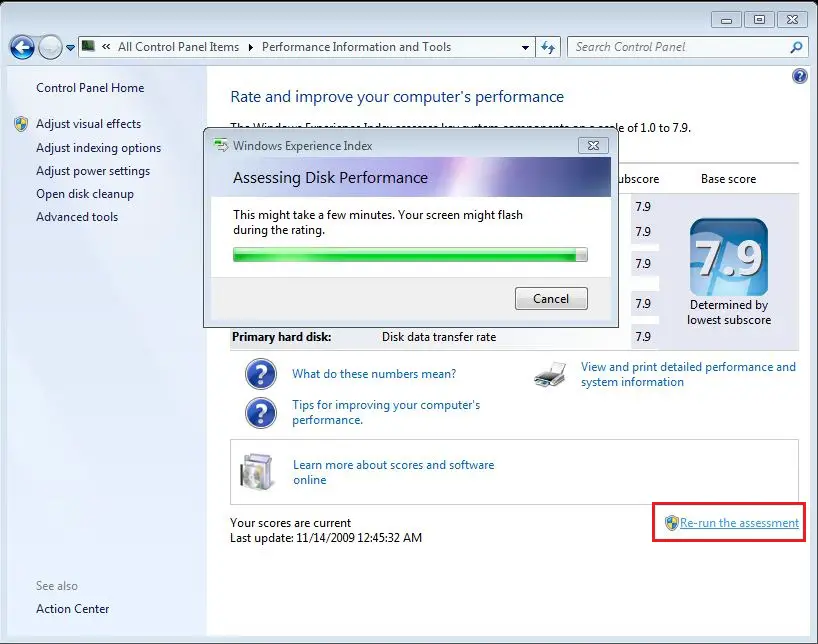This screenshot has width=818, height=644.
Task: Open View and print detailed performance information
Action: 688,374
